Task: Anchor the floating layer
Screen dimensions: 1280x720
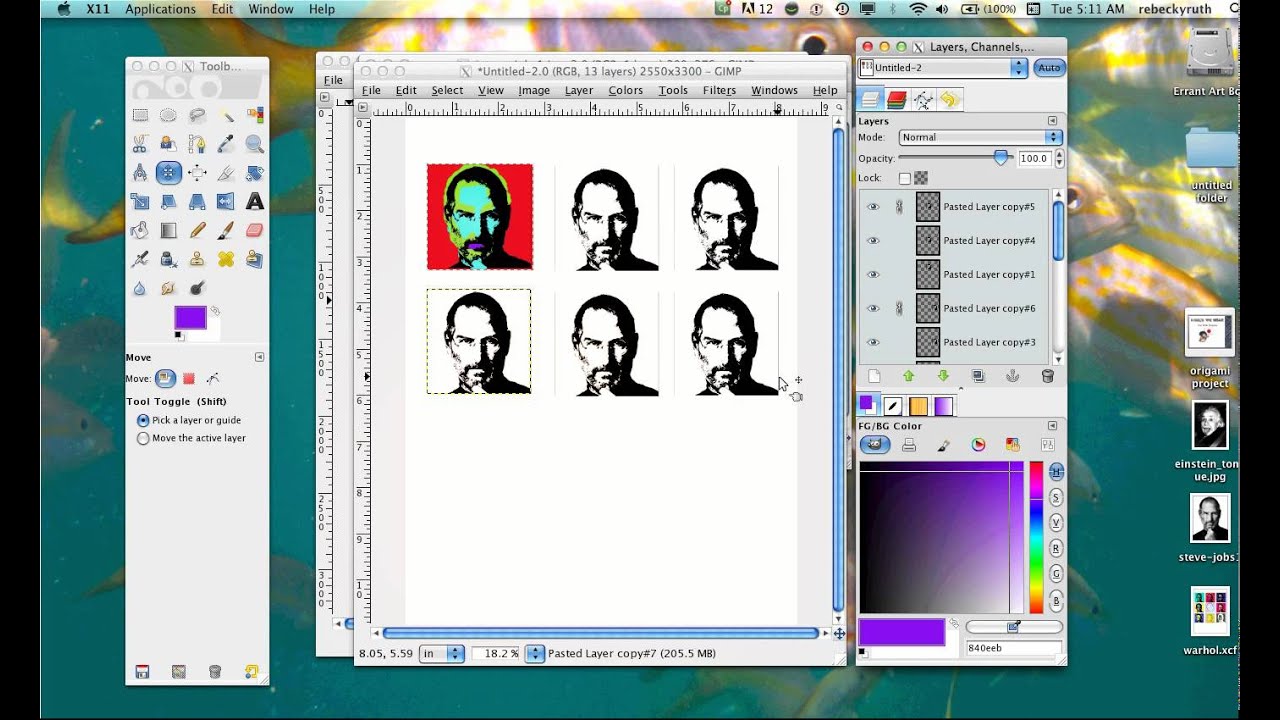Action: 1012,376
